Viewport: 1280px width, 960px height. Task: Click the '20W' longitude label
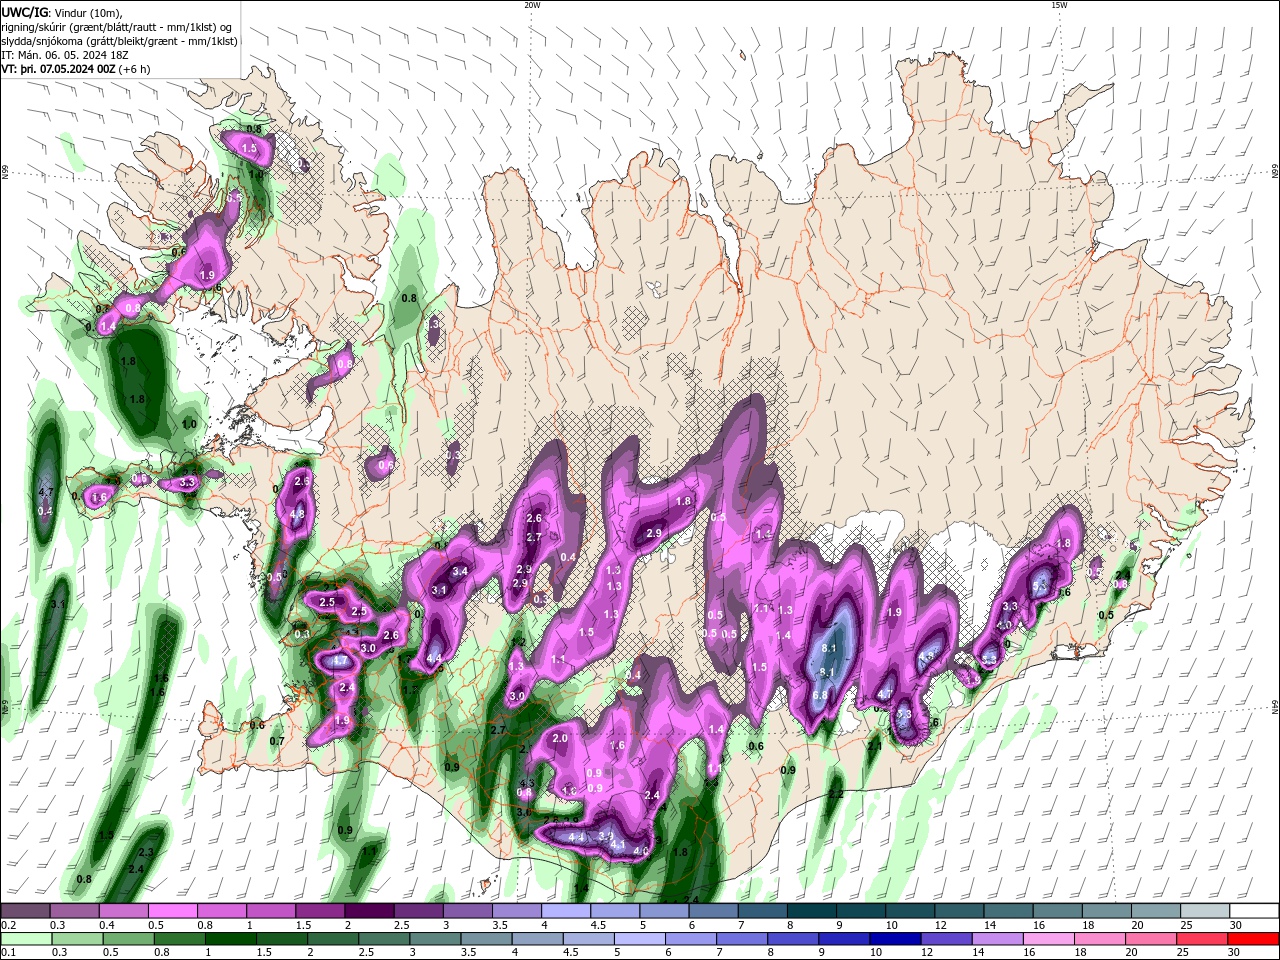pos(532,5)
